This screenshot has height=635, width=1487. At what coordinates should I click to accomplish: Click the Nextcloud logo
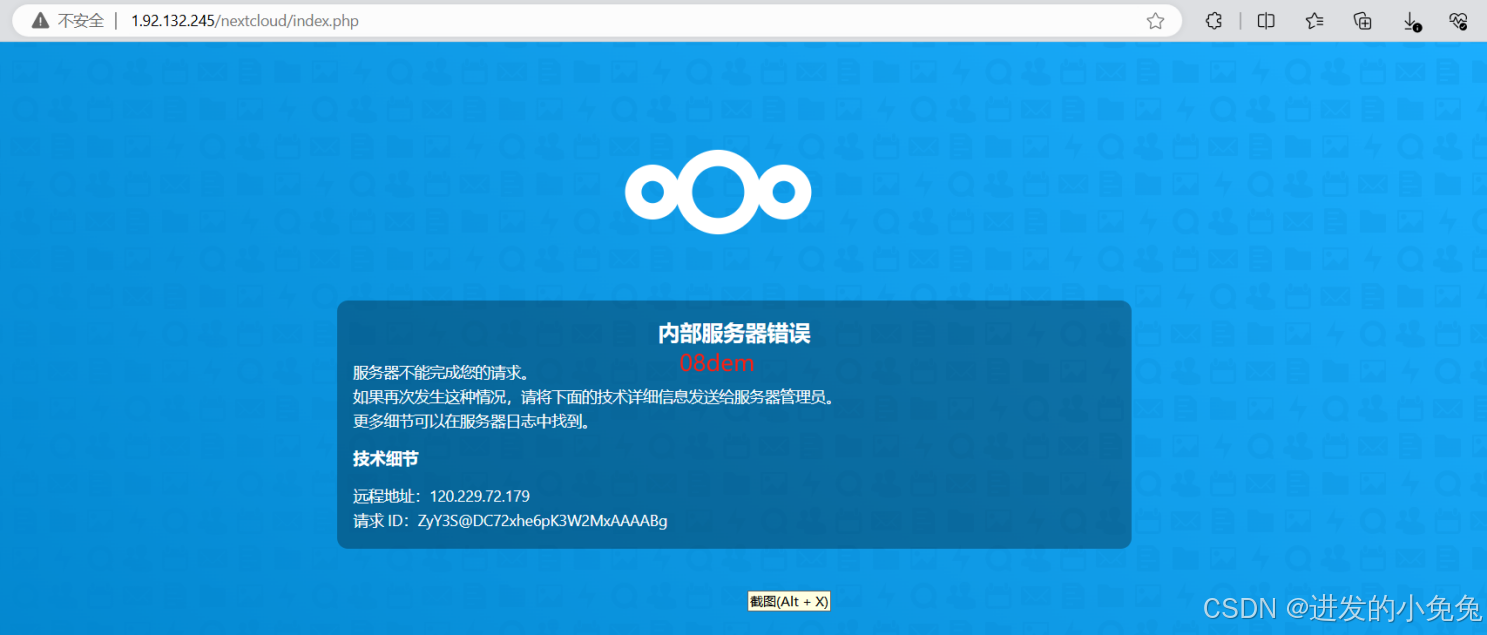718,191
